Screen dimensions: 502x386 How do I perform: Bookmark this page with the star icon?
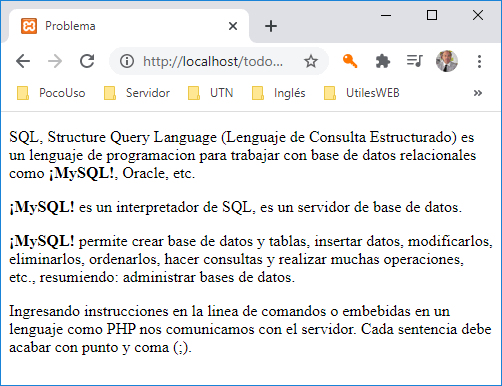pyautogui.click(x=311, y=61)
